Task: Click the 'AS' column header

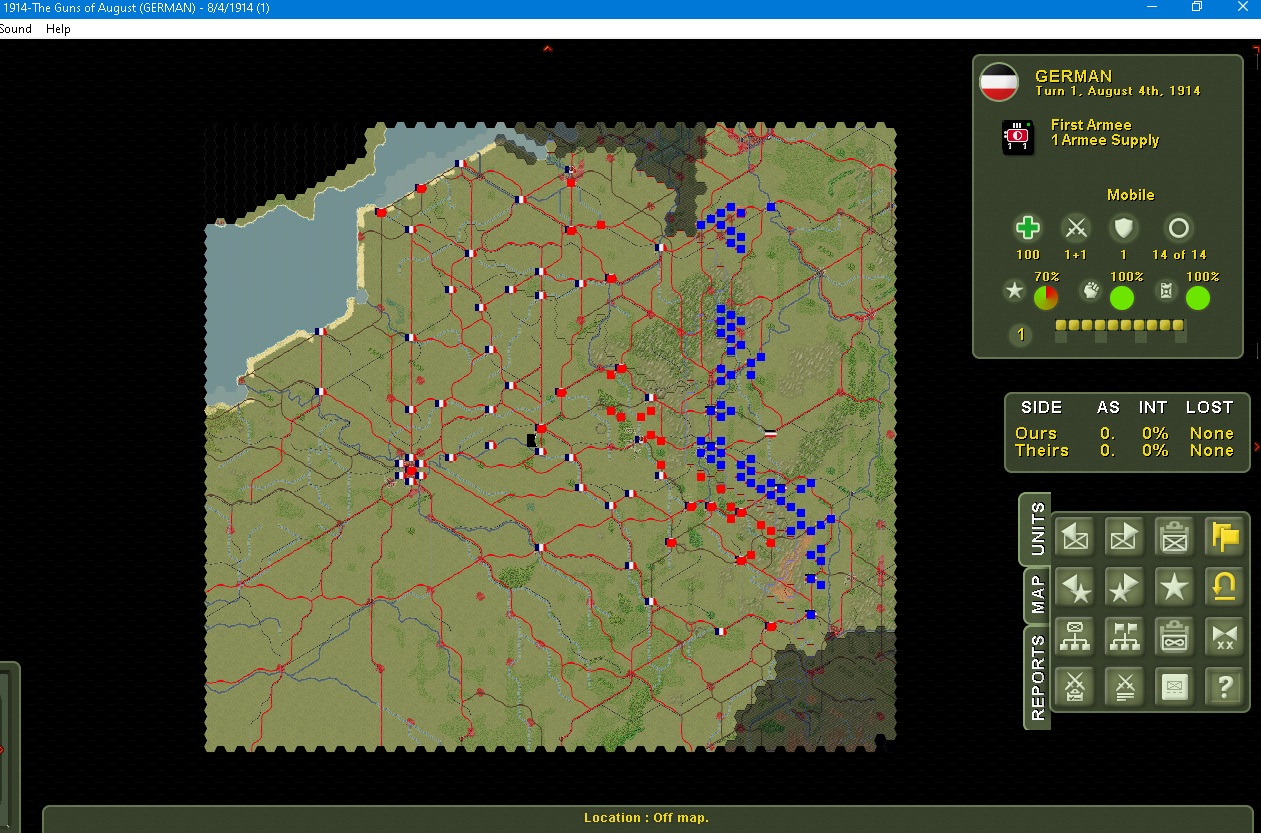Action: tap(1108, 407)
